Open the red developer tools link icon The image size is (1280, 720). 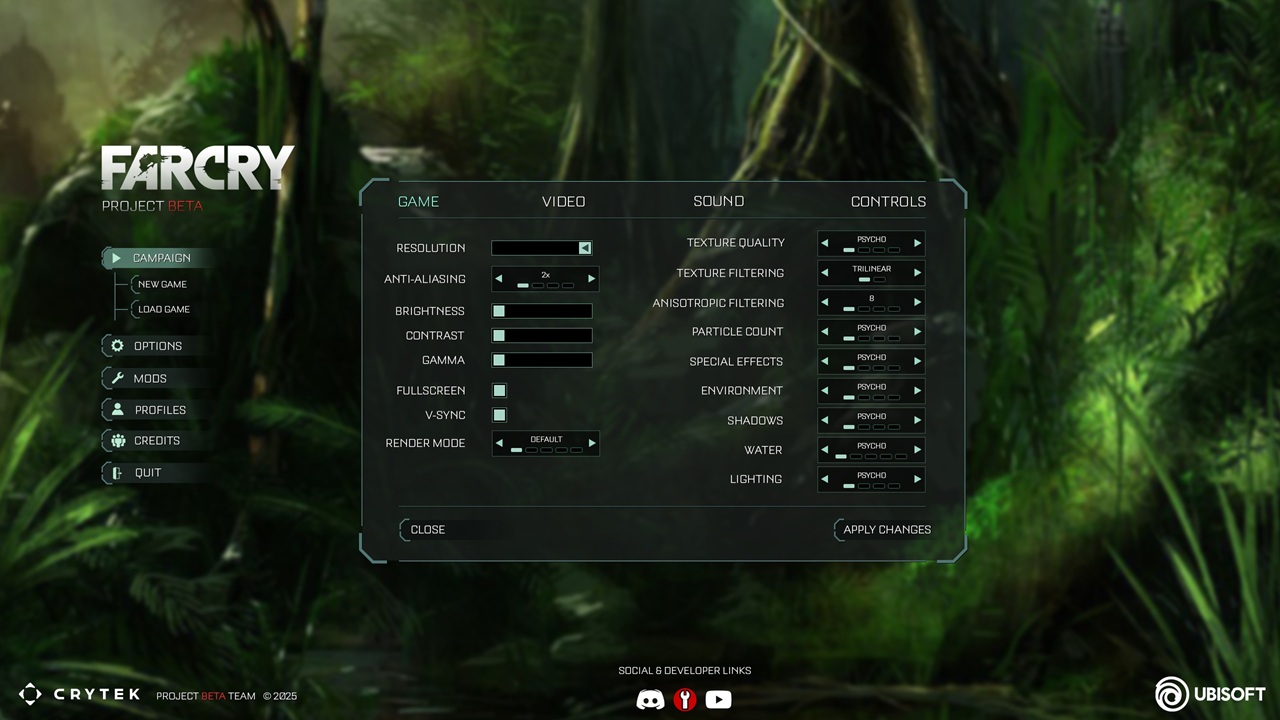(x=685, y=700)
